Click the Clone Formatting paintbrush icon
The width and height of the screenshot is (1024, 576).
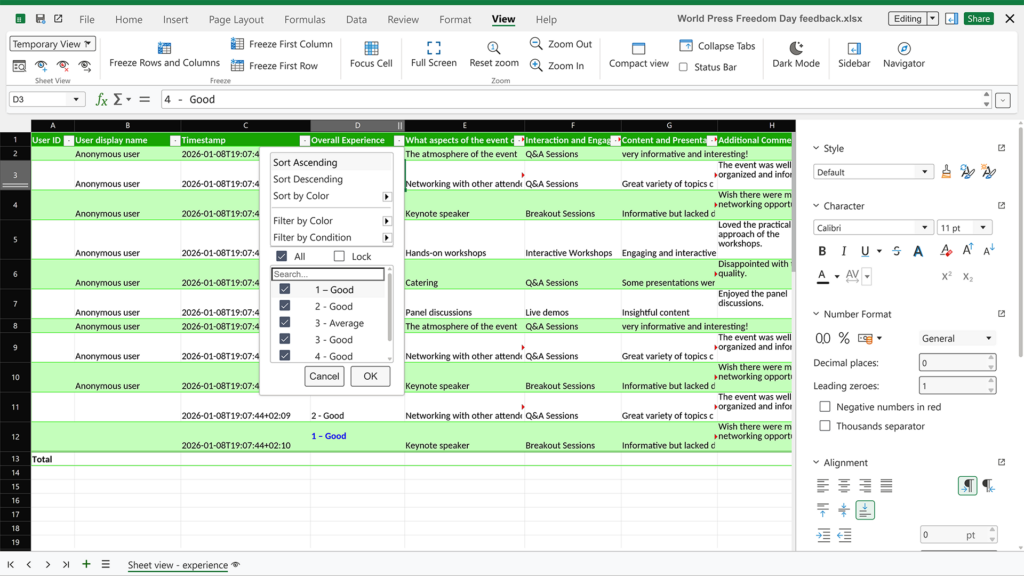(x=946, y=172)
